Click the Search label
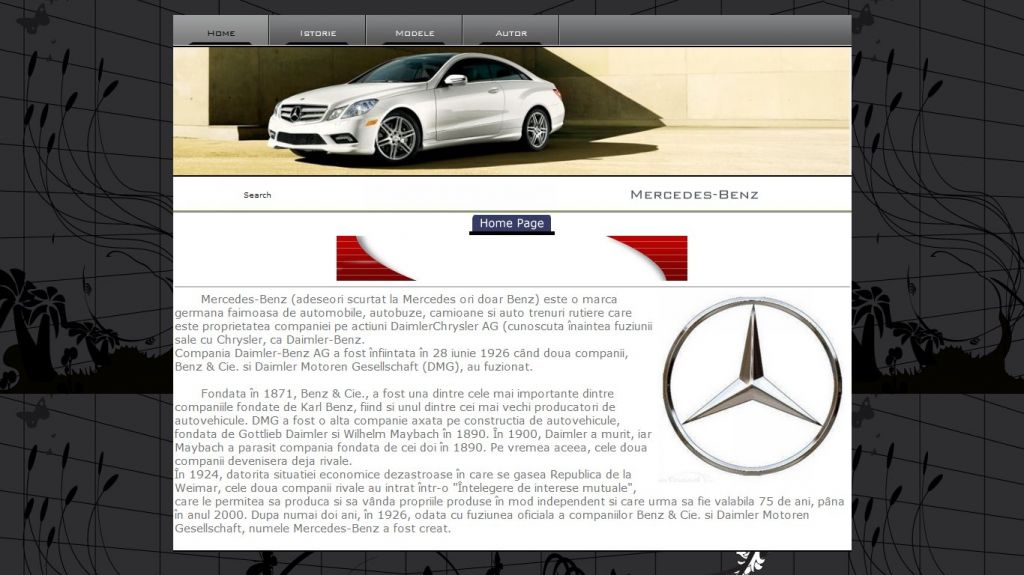This screenshot has width=1024, height=575. [257, 195]
